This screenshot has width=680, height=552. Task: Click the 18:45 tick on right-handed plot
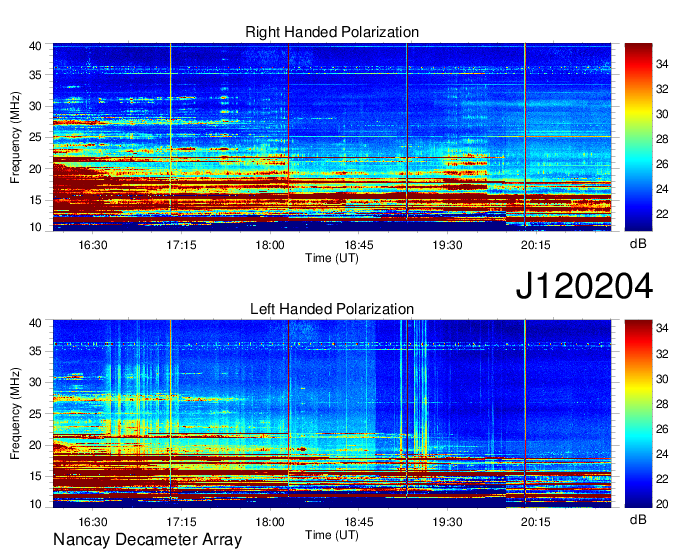pyautogui.click(x=359, y=245)
